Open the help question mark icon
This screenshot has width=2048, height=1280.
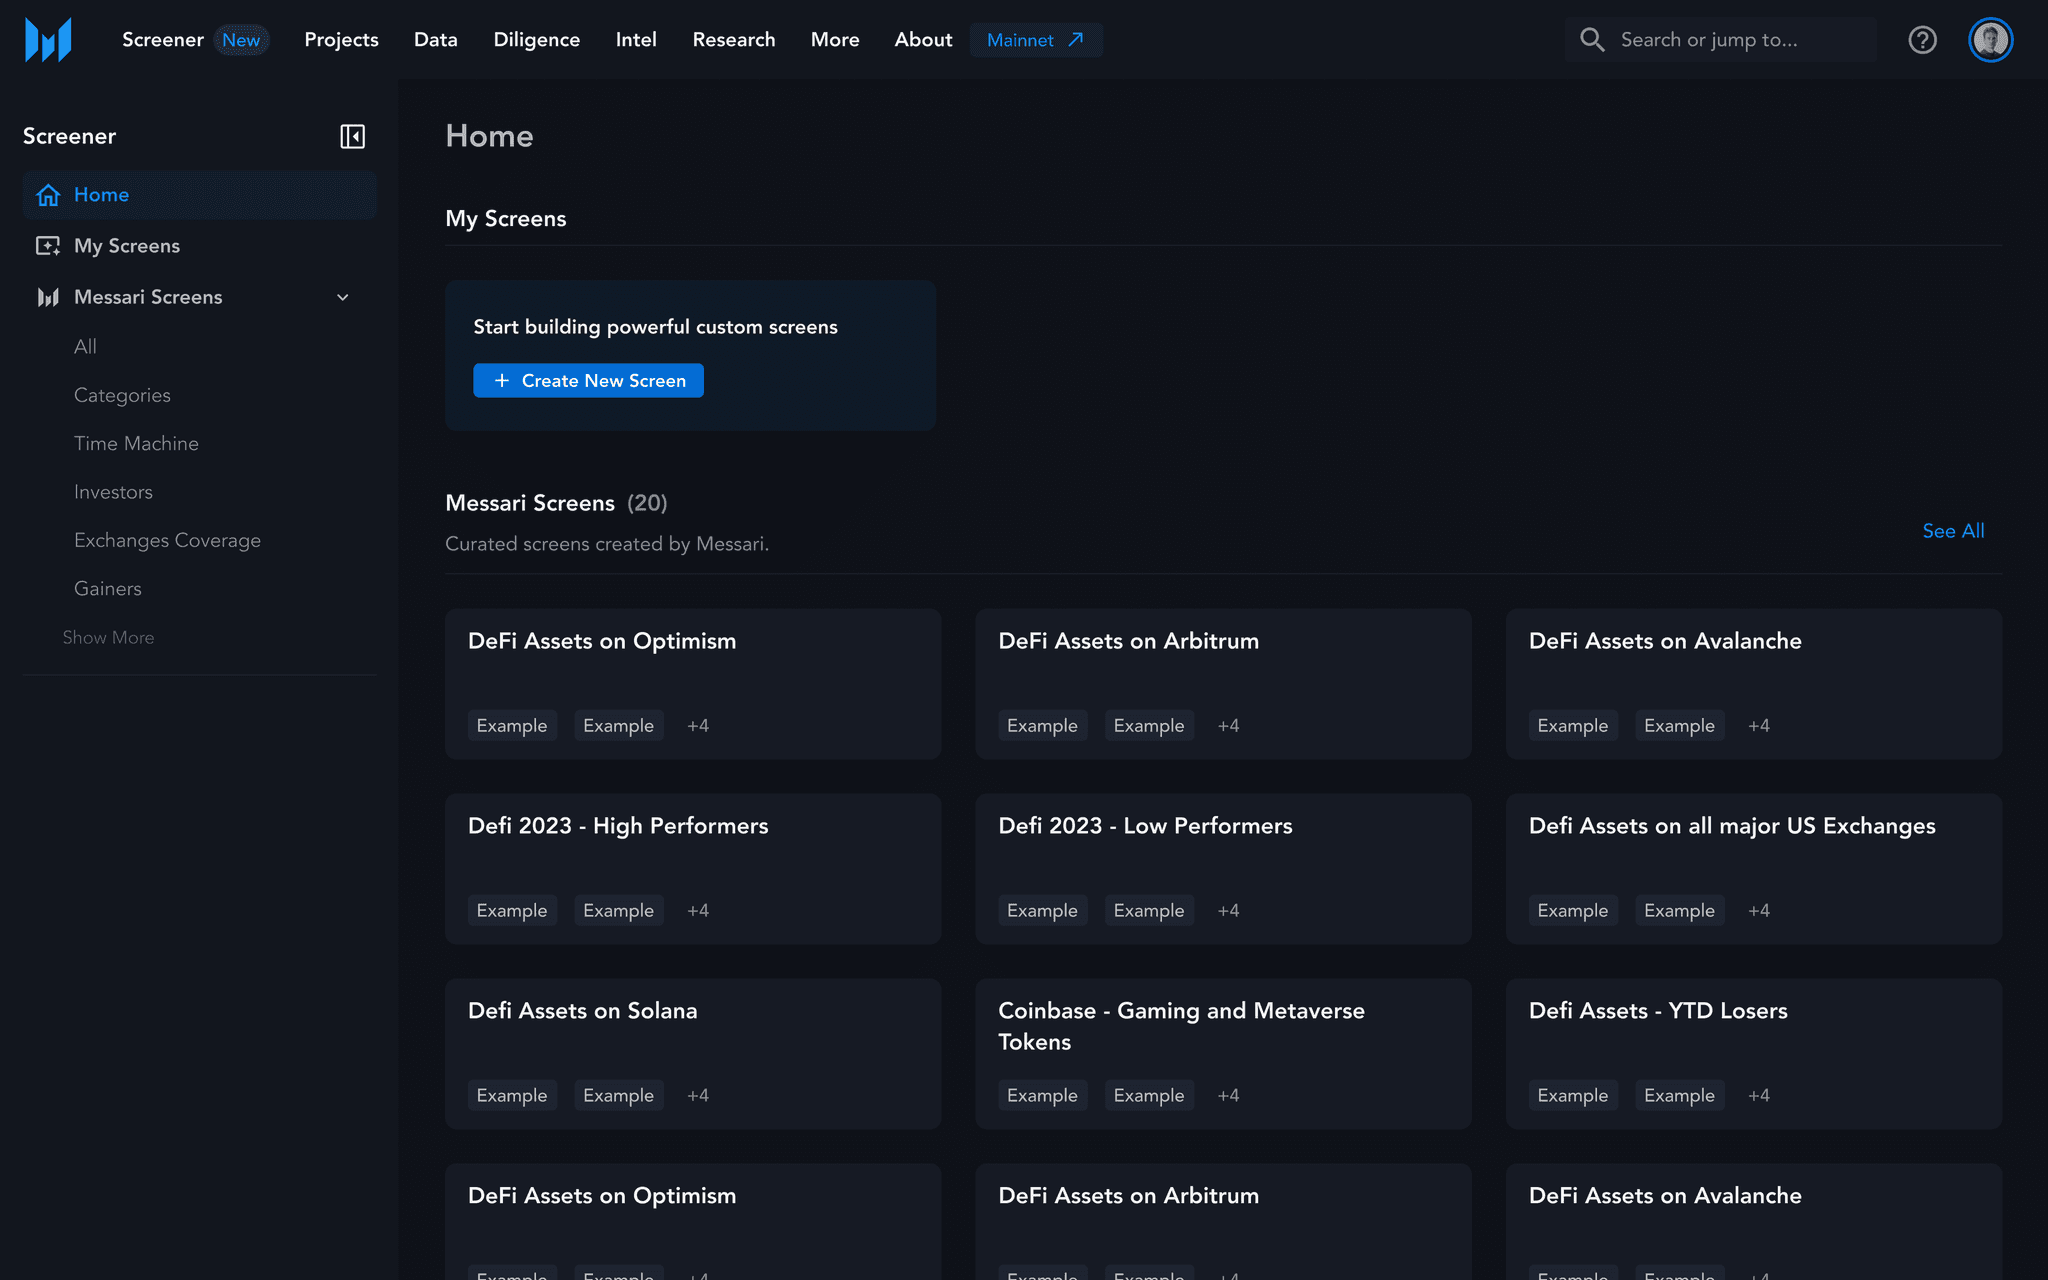(x=1922, y=40)
